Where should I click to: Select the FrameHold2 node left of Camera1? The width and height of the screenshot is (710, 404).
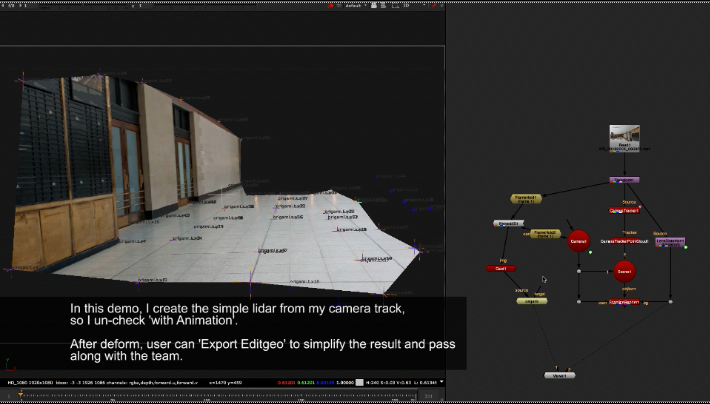(545, 234)
